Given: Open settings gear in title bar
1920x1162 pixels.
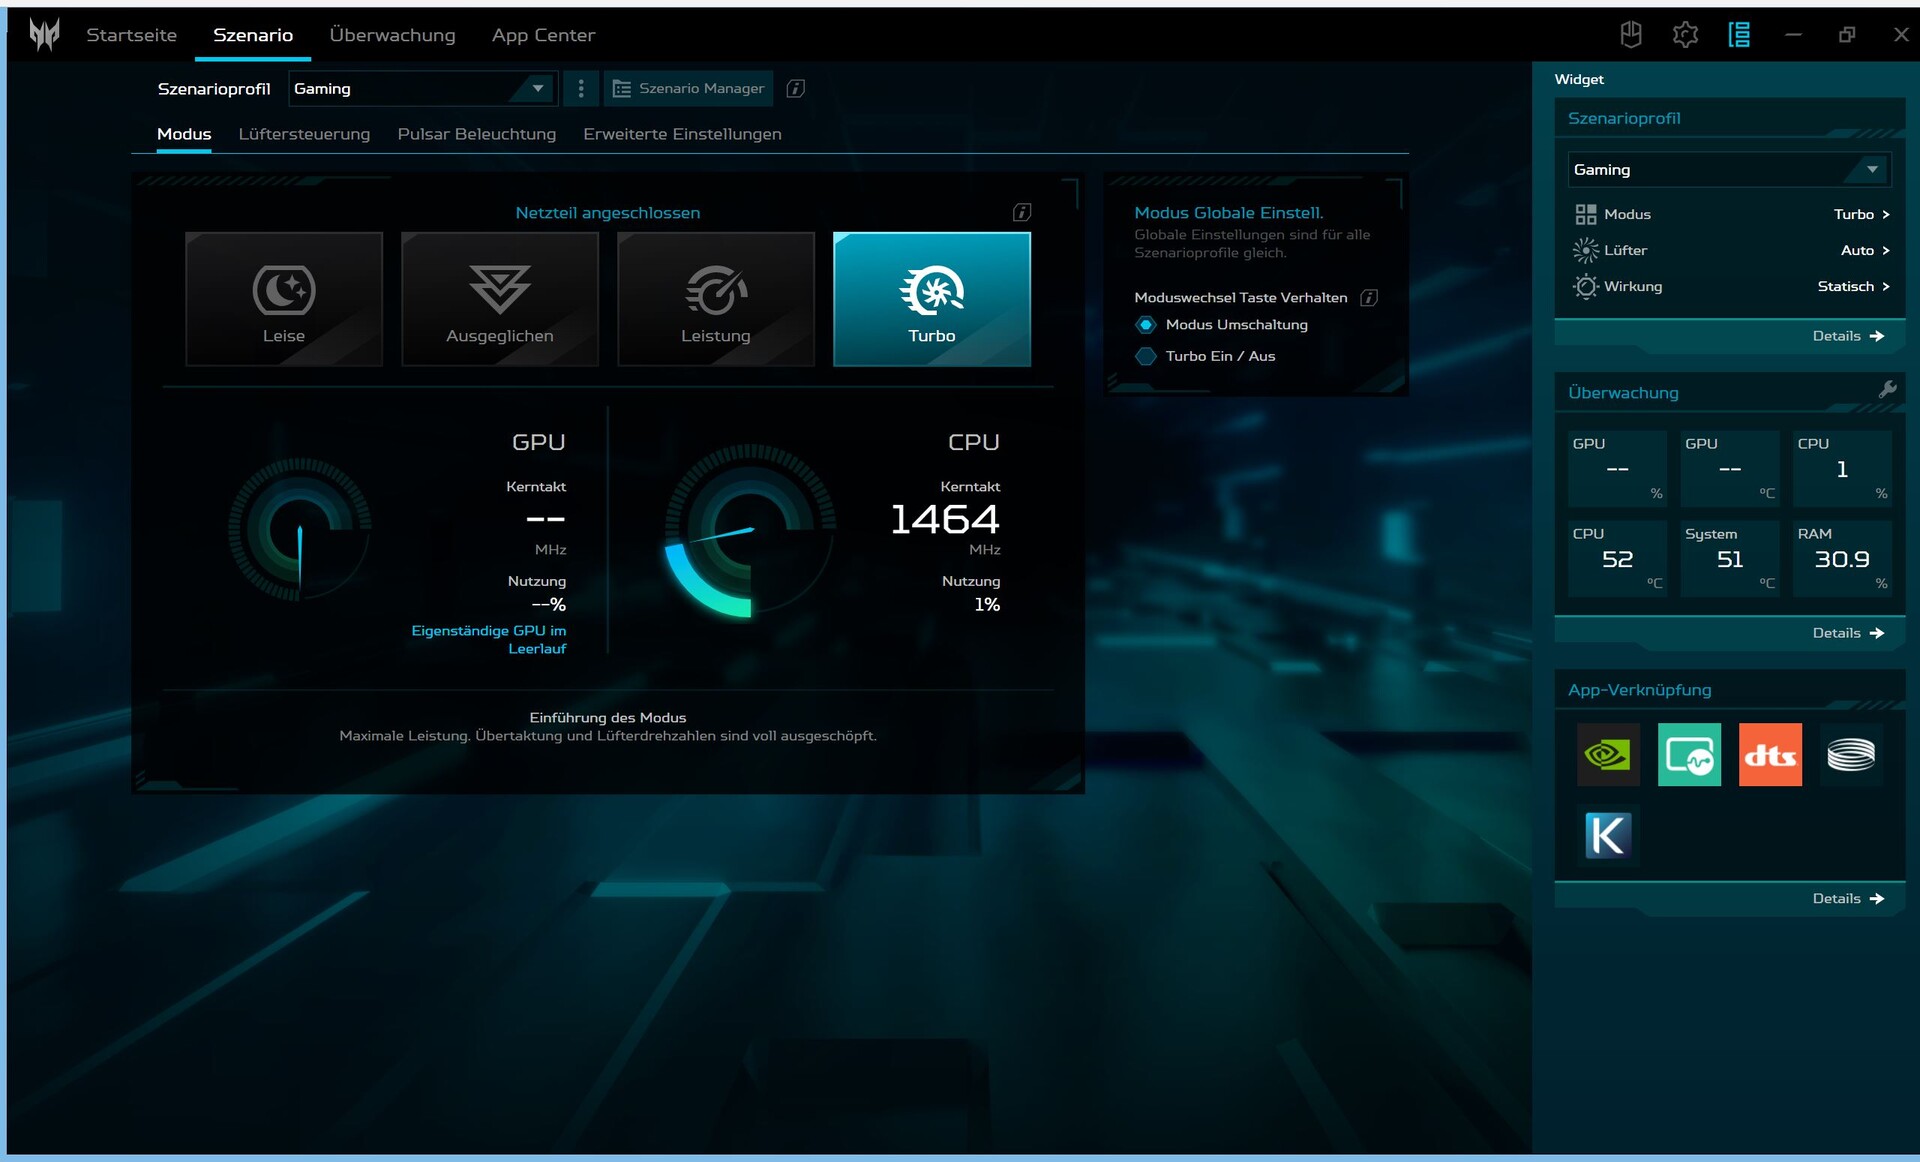Looking at the screenshot, I should pyautogui.click(x=1685, y=35).
